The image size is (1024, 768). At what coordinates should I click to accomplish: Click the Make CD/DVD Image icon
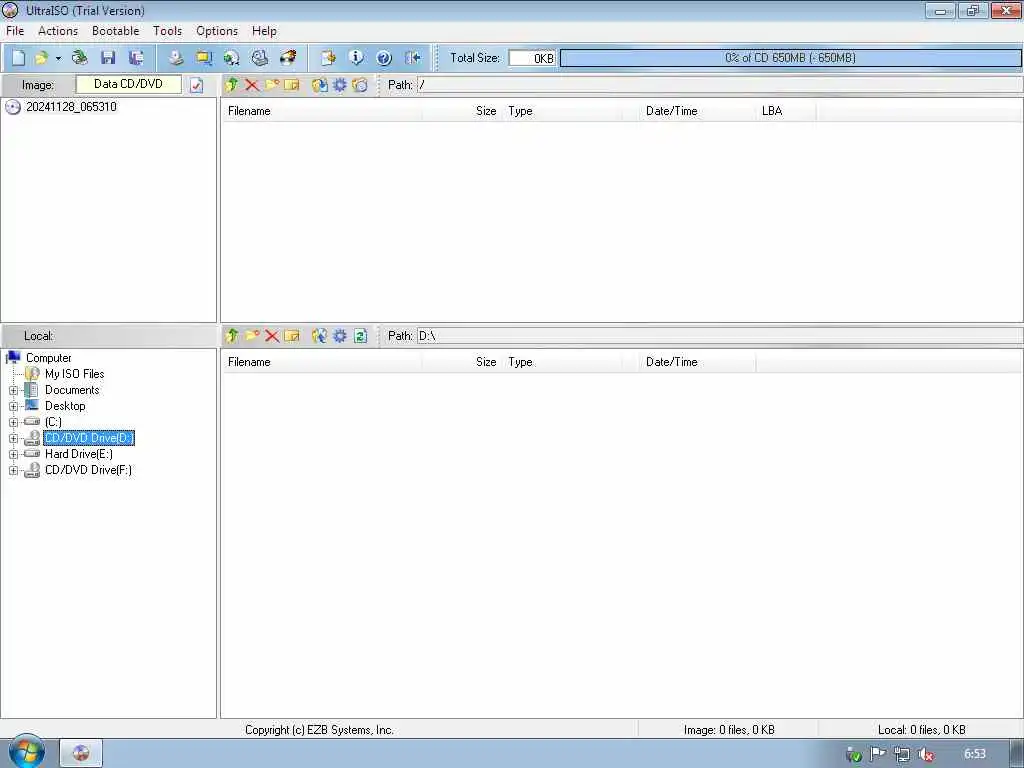(176, 58)
